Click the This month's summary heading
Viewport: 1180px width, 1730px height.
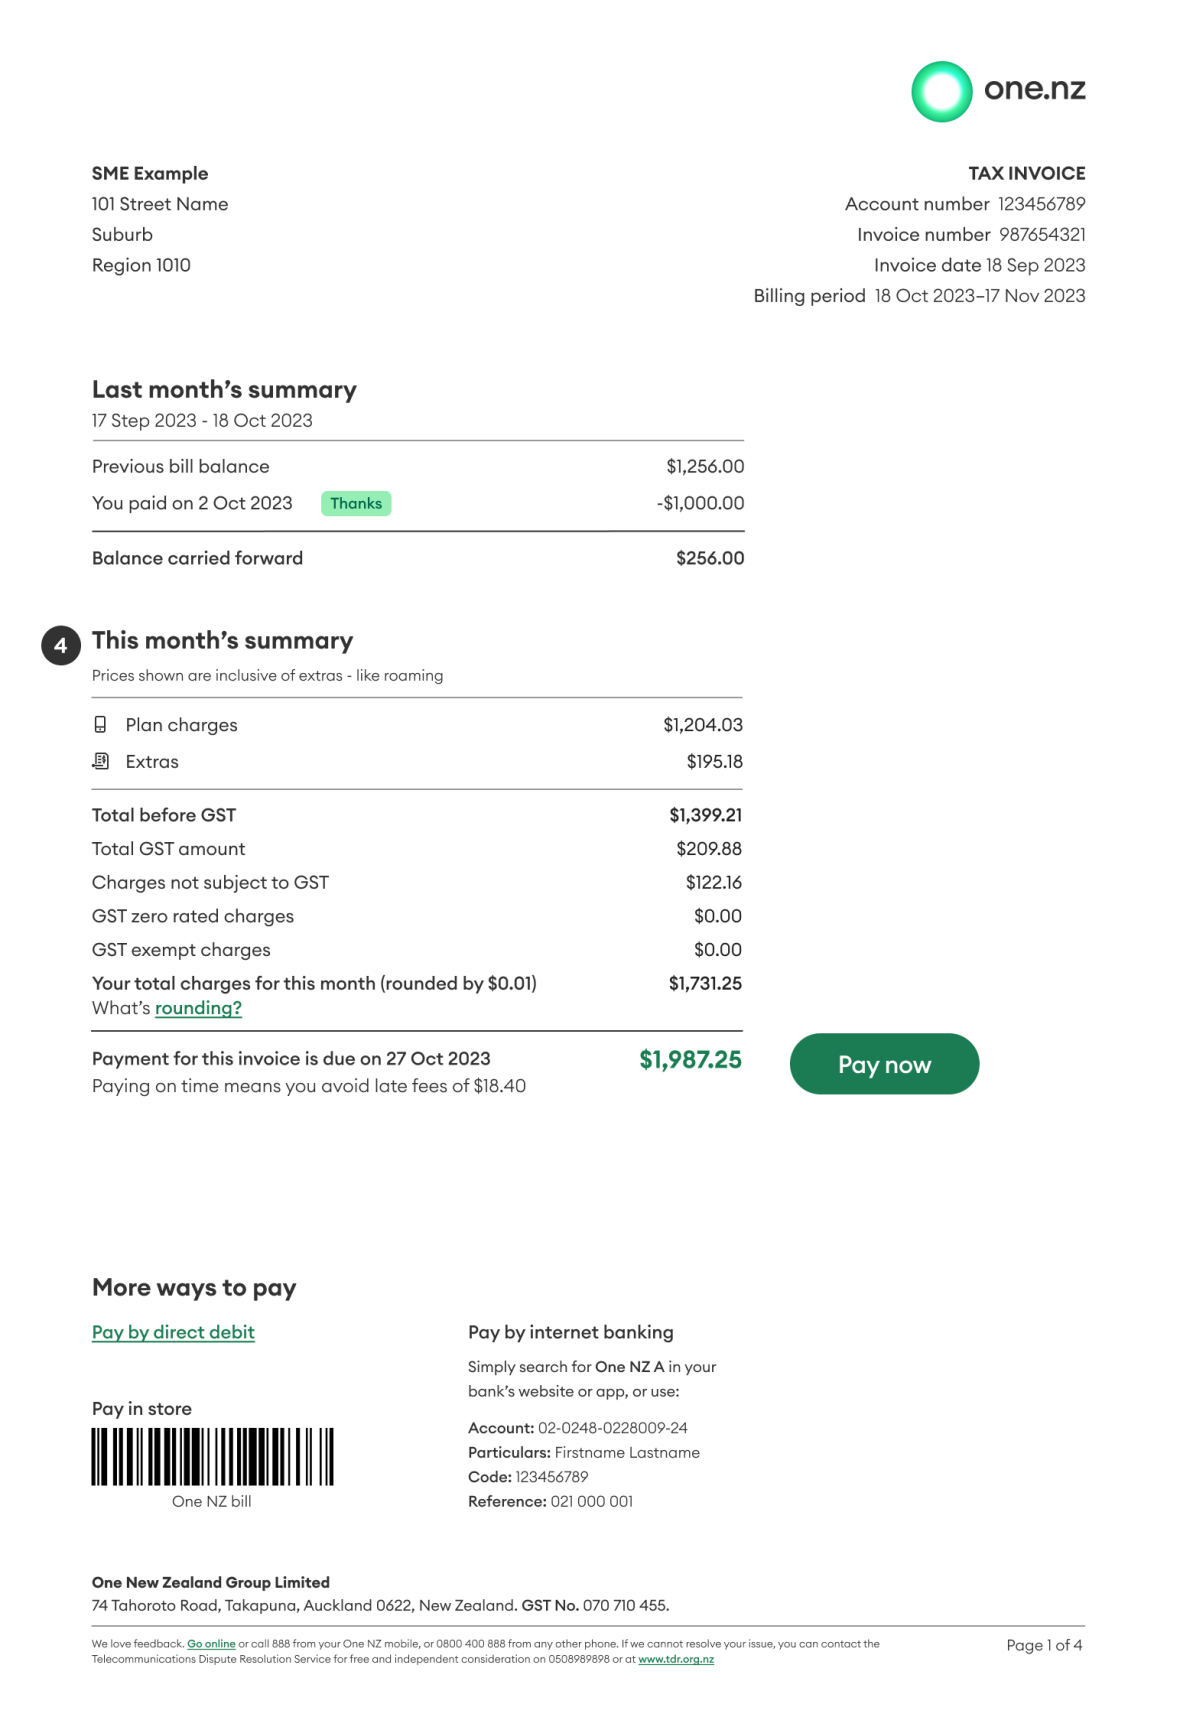222,640
